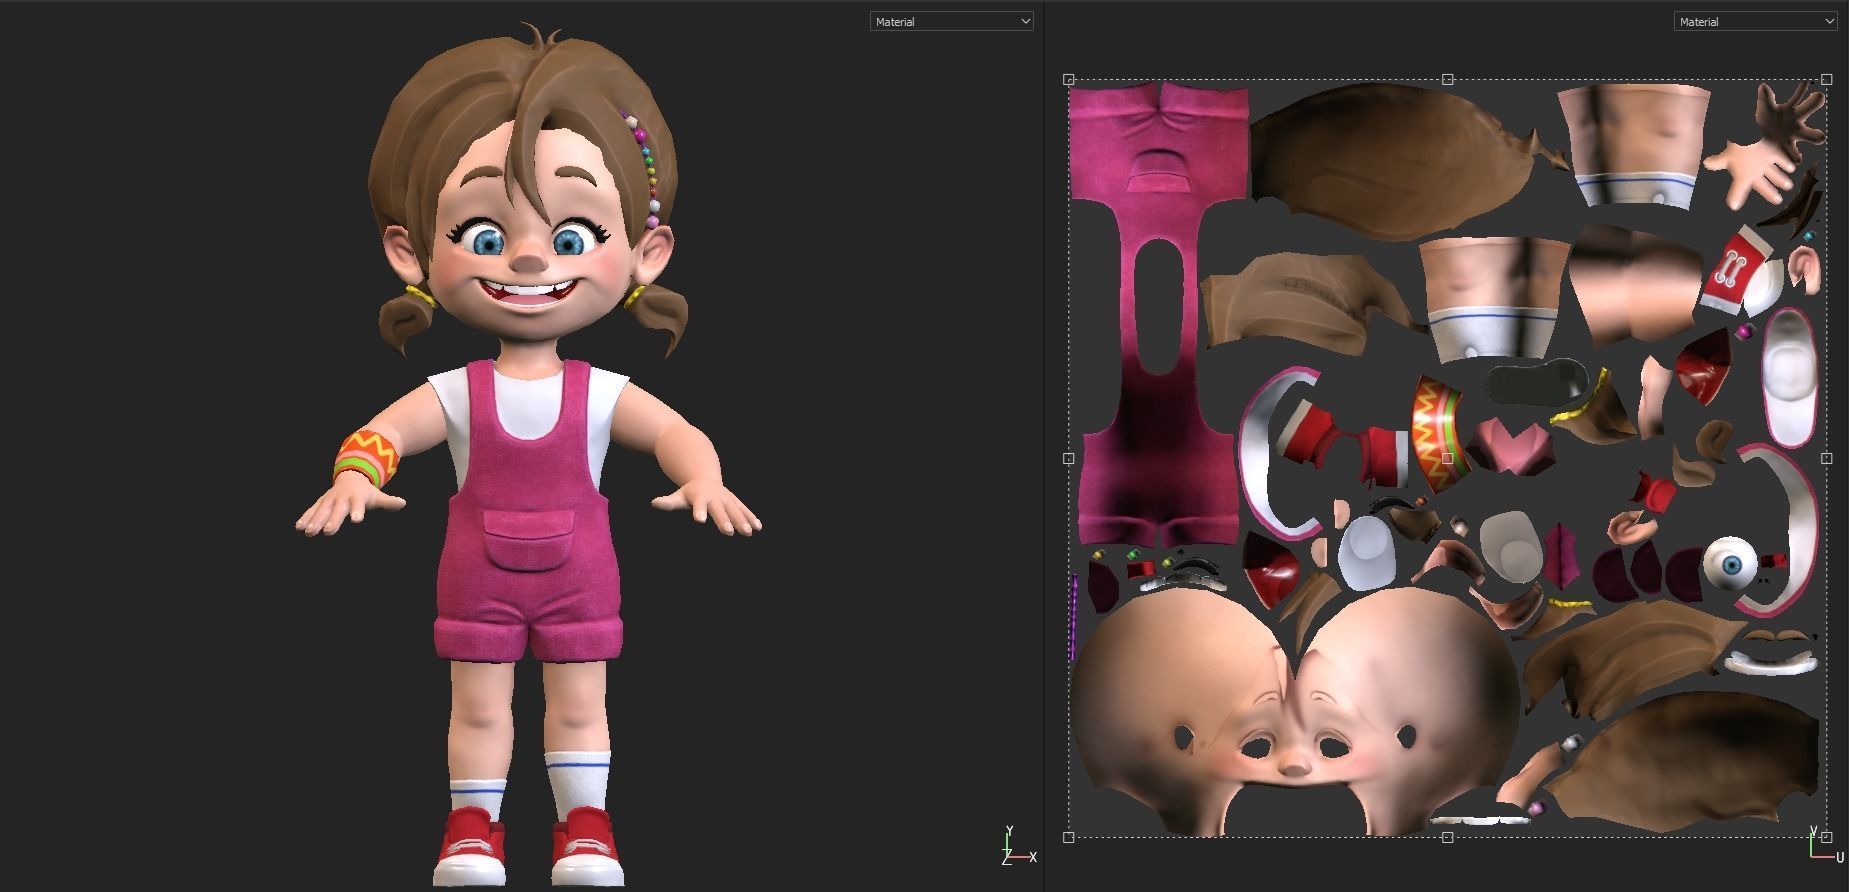The image size is (1849, 892).
Task: Select the blue eyeball UV island
Action: (1731, 564)
